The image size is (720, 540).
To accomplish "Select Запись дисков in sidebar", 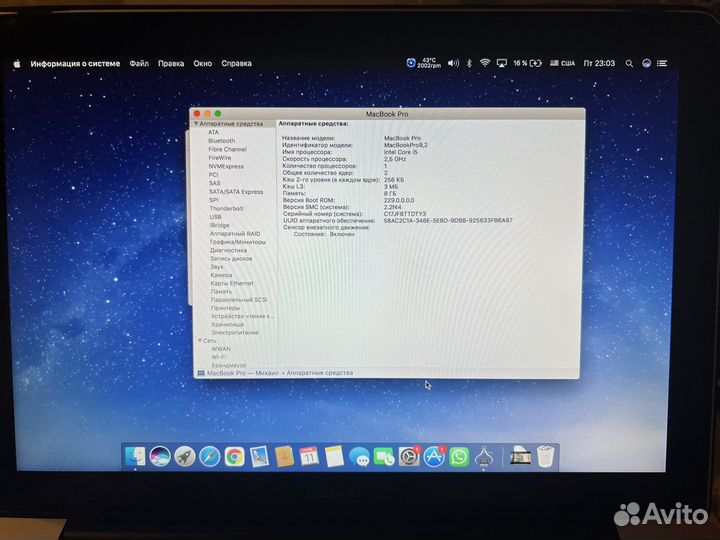I will click(x=231, y=259).
